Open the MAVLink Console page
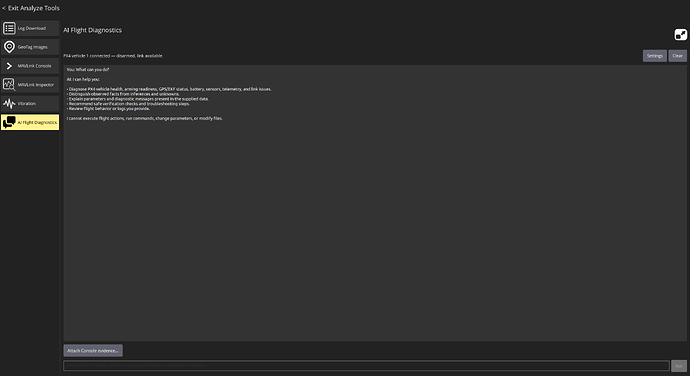 [30, 66]
